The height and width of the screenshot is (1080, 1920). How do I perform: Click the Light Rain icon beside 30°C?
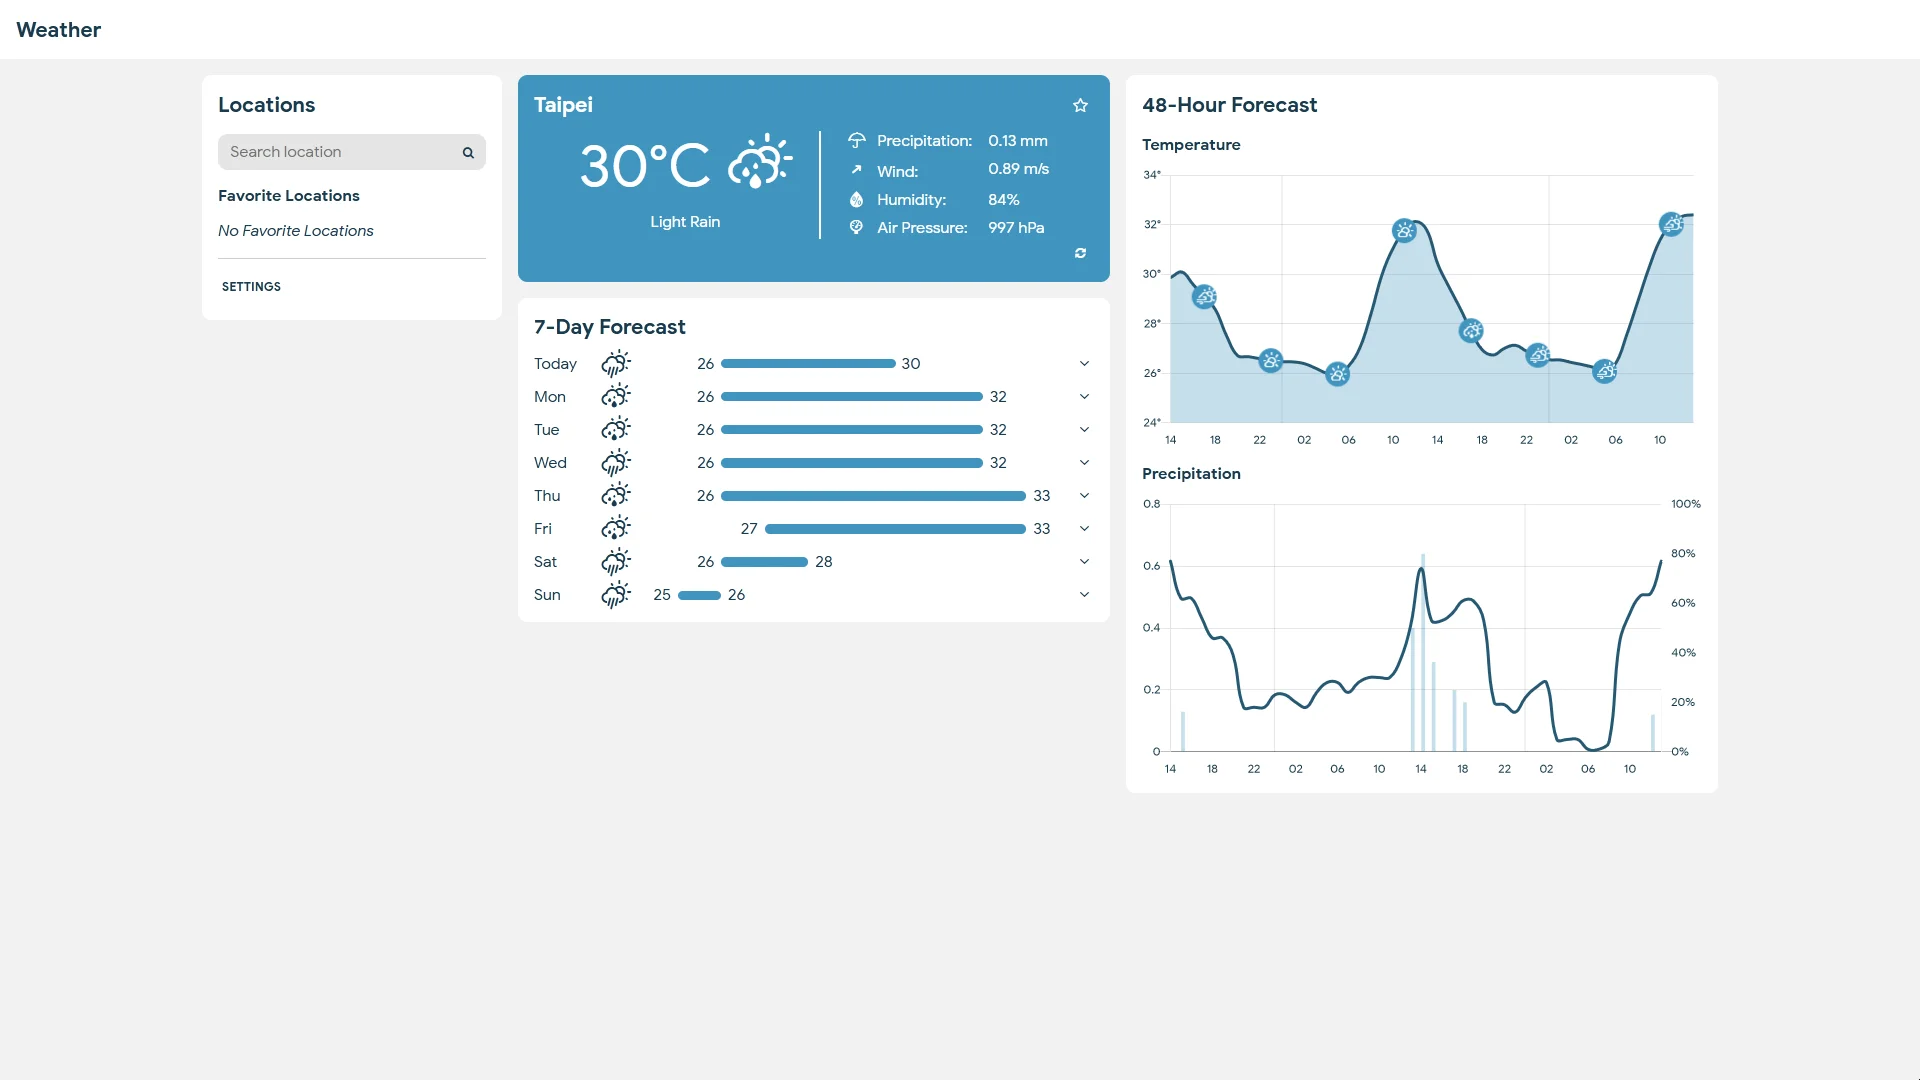click(759, 165)
